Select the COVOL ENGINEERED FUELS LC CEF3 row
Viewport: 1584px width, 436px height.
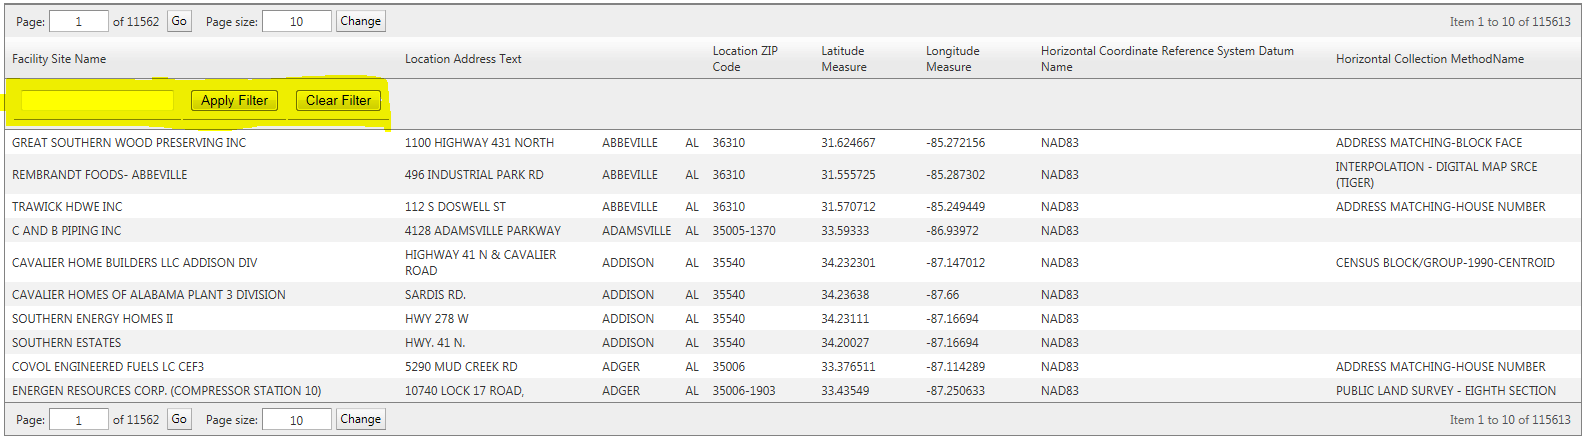(793, 366)
